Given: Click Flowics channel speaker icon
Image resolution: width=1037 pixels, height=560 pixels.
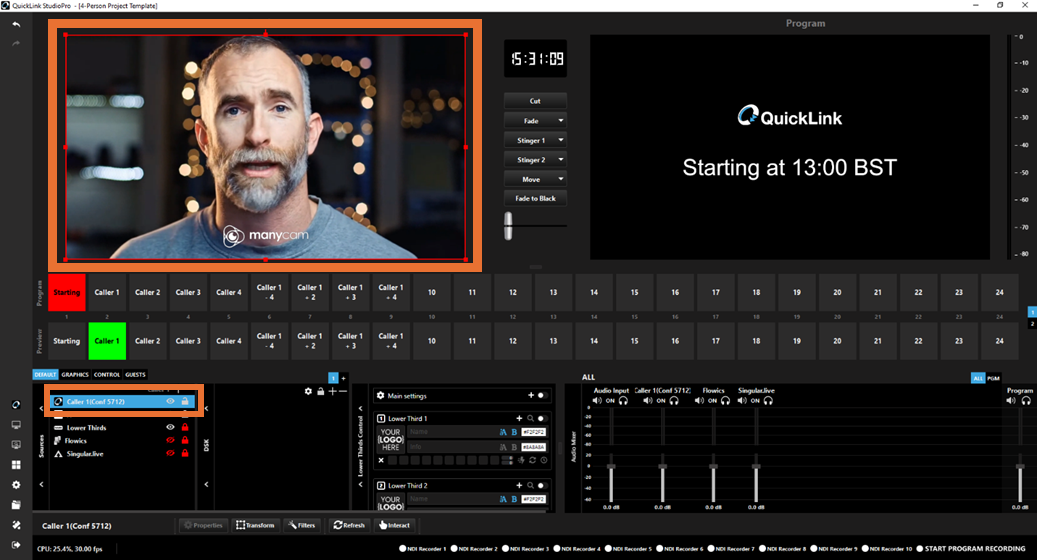Looking at the screenshot, I should [x=699, y=401].
